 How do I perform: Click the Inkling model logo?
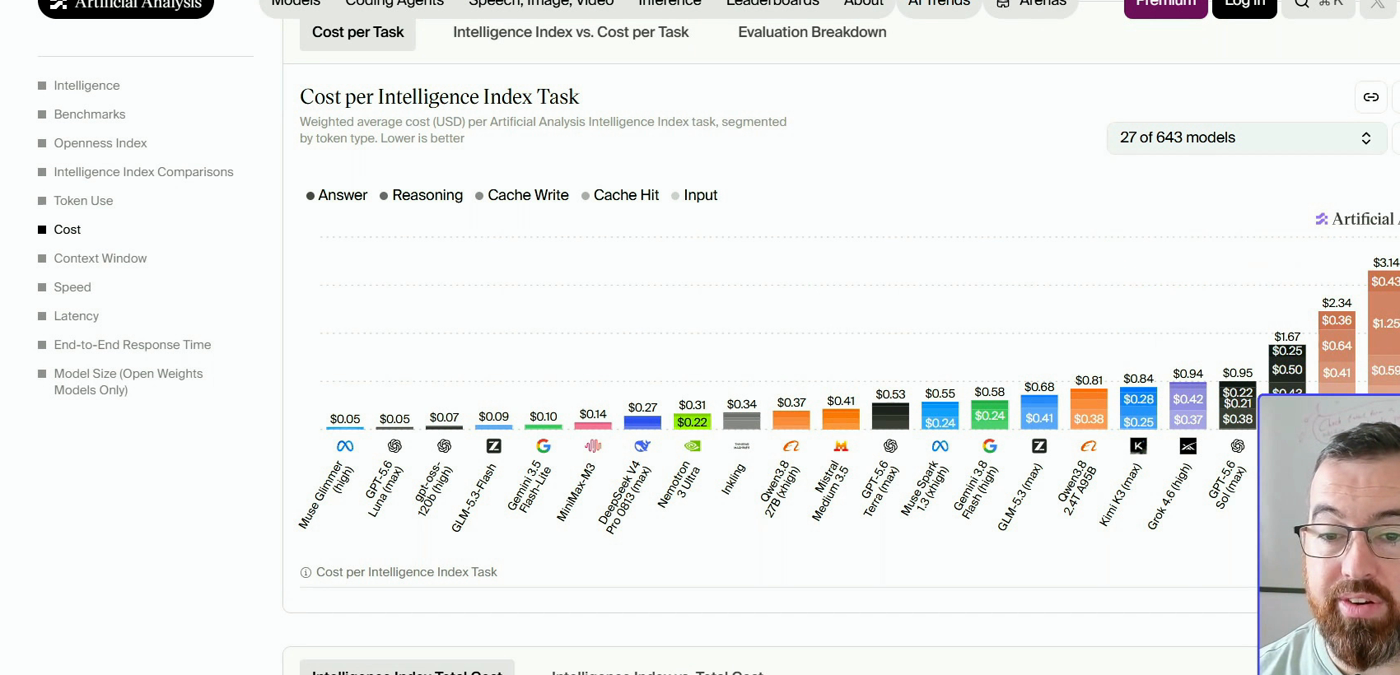click(x=742, y=446)
